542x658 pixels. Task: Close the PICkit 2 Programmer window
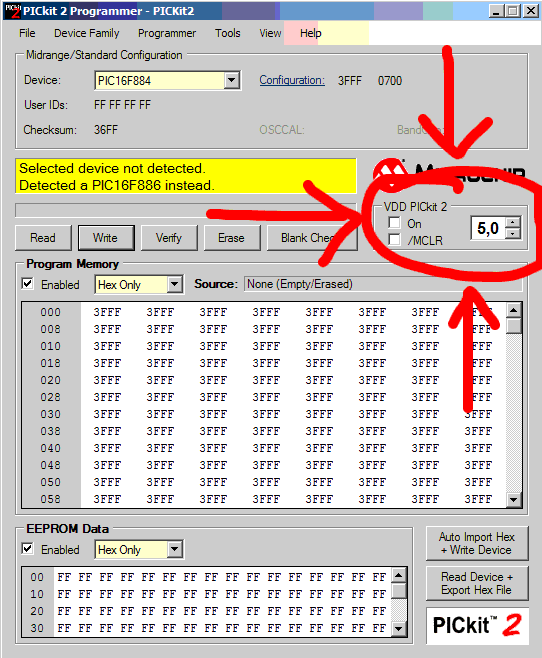coord(531,11)
